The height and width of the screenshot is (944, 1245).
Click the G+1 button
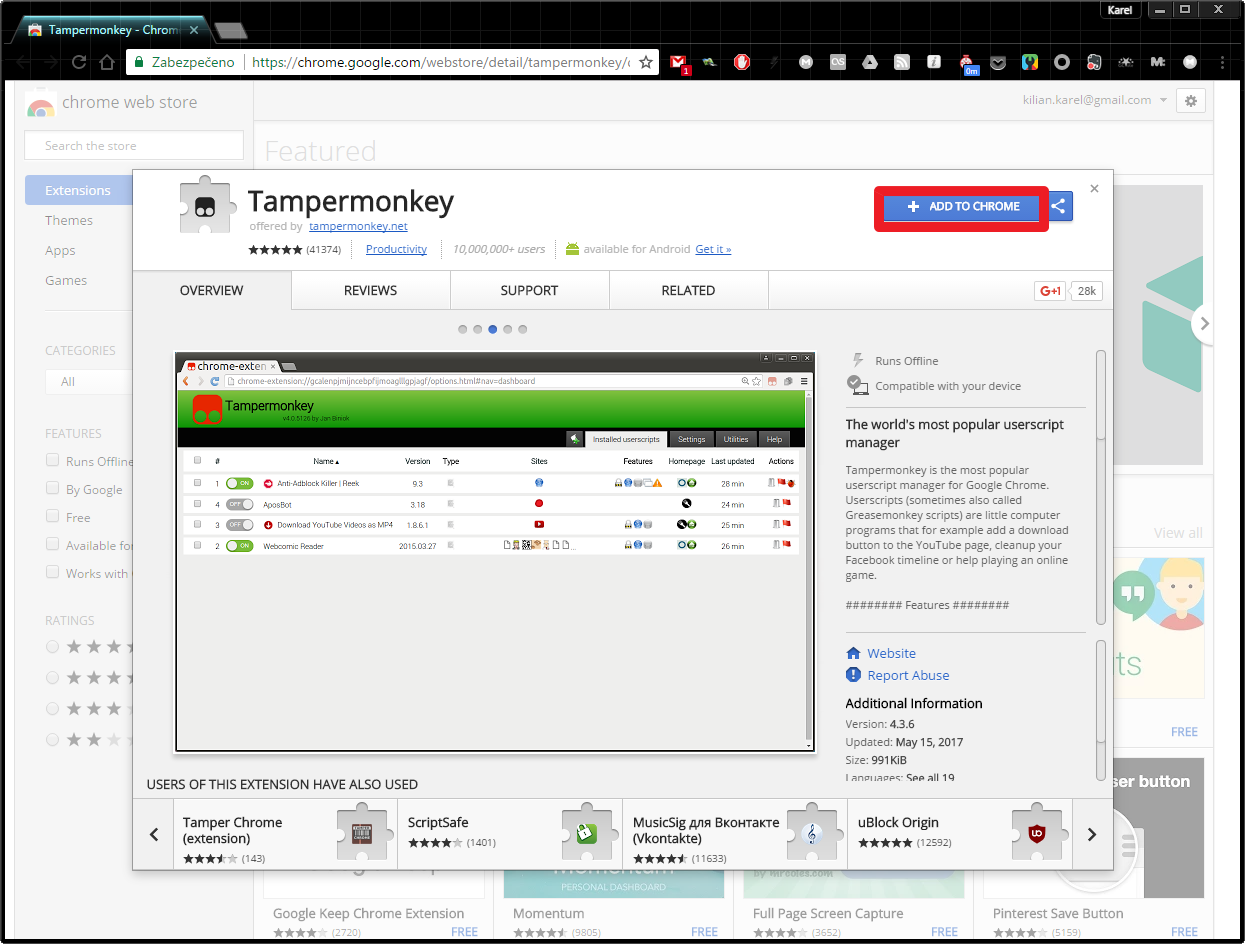coord(1050,291)
